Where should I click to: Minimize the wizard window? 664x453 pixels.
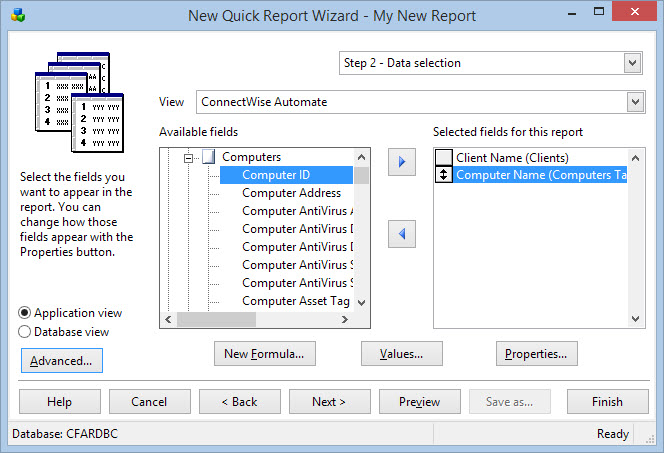click(x=572, y=13)
